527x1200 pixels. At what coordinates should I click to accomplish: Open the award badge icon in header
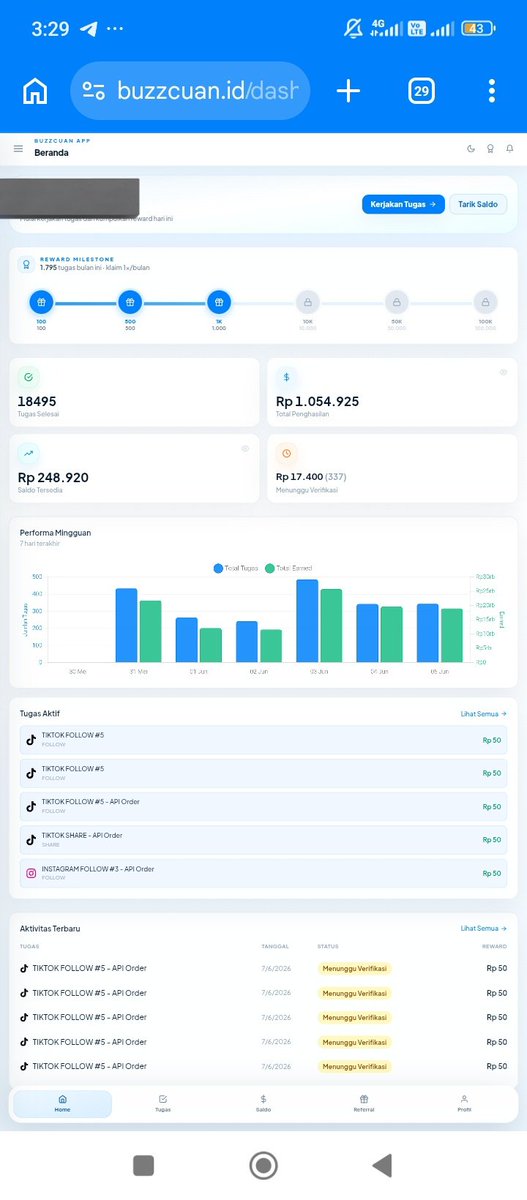490,149
